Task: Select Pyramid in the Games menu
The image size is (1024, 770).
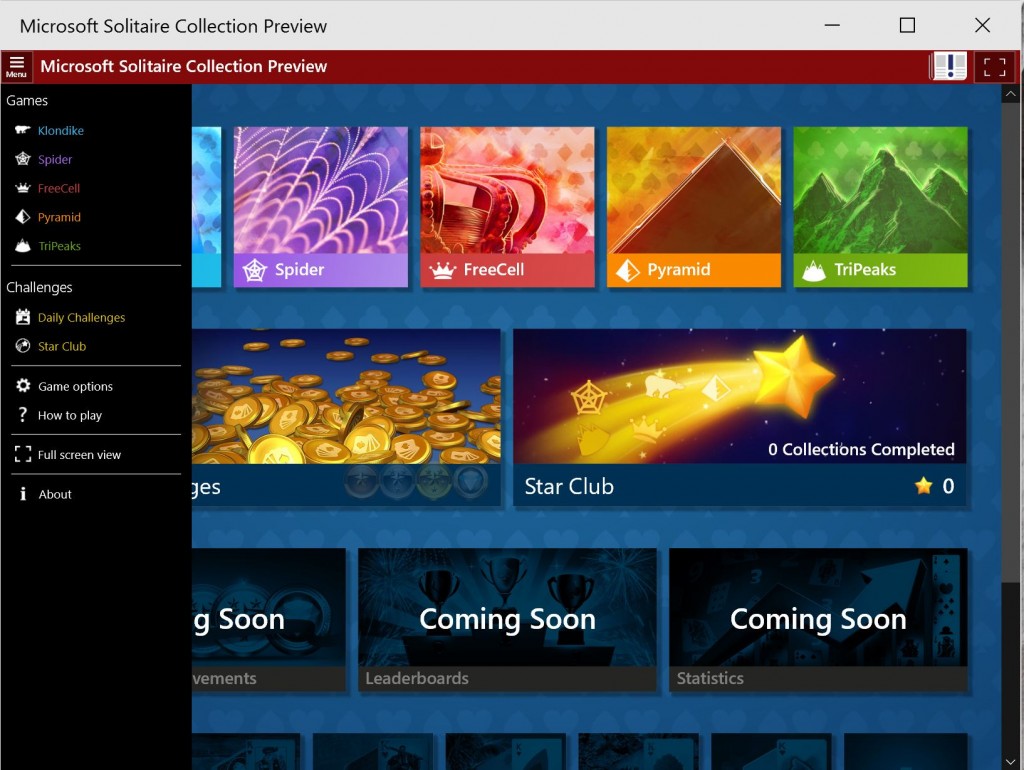Action: (x=59, y=217)
